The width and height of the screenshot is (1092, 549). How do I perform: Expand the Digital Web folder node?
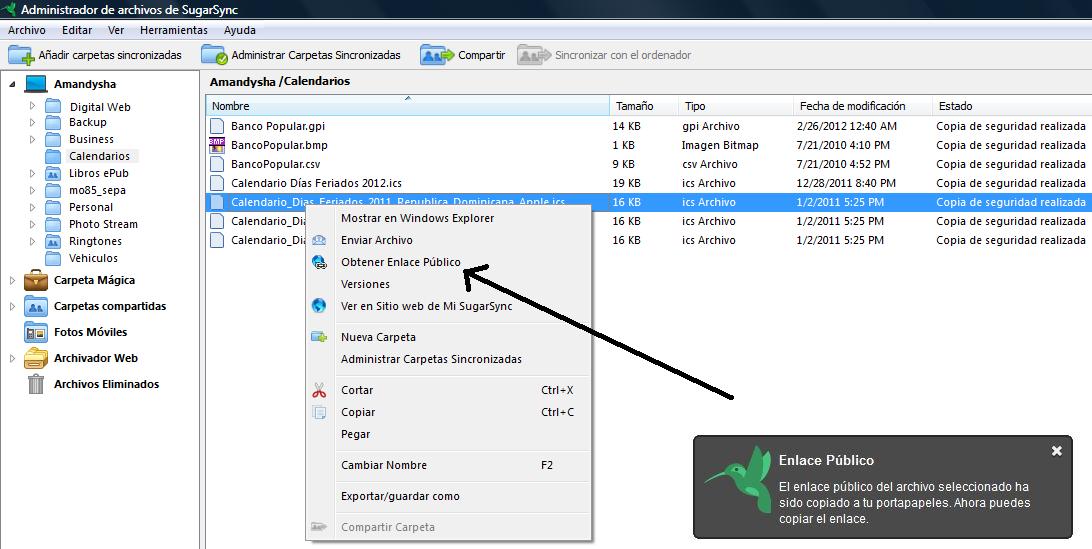click(32, 105)
